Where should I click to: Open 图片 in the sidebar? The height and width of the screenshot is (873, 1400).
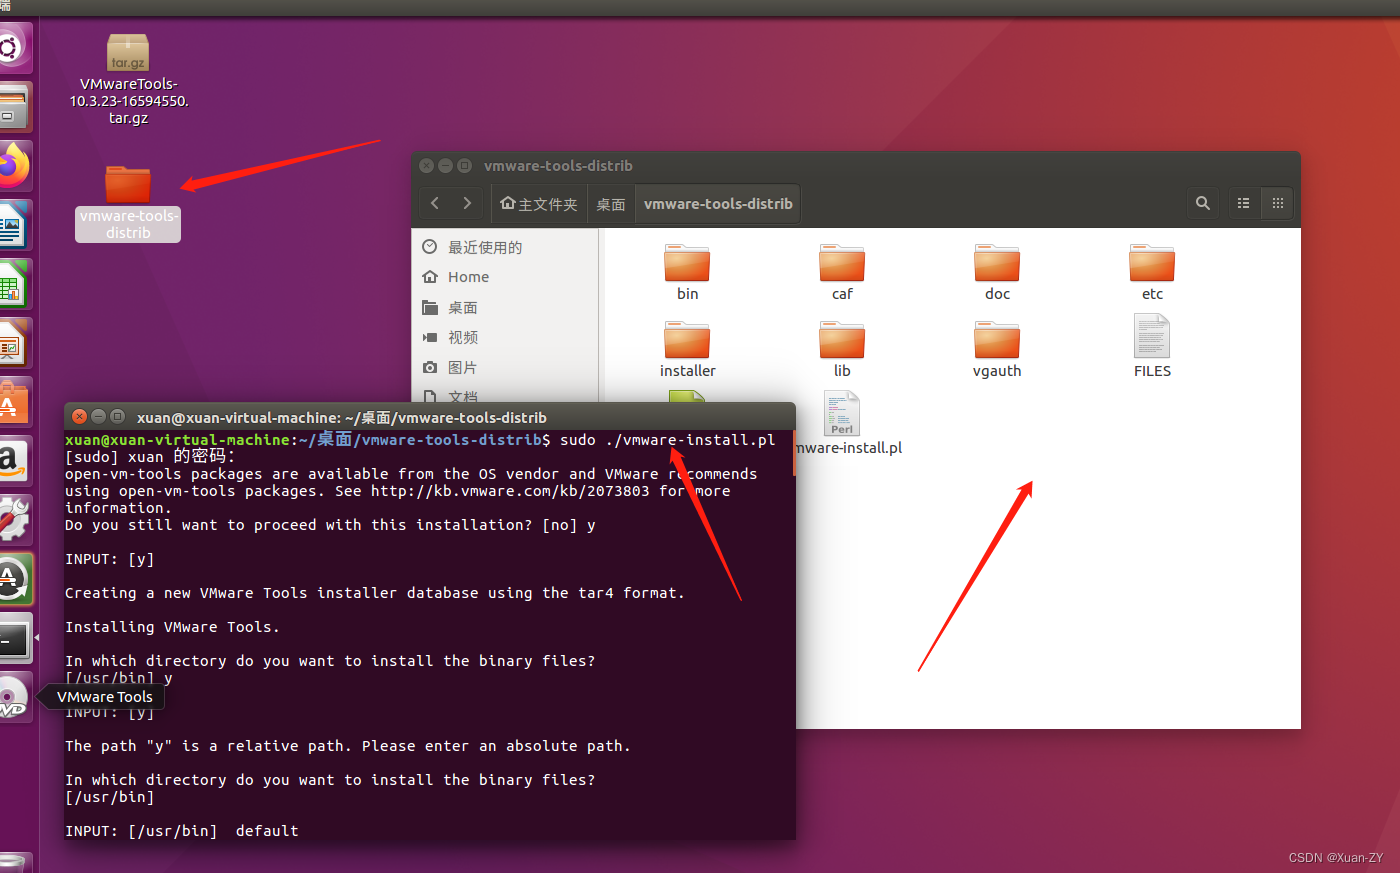coord(505,367)
